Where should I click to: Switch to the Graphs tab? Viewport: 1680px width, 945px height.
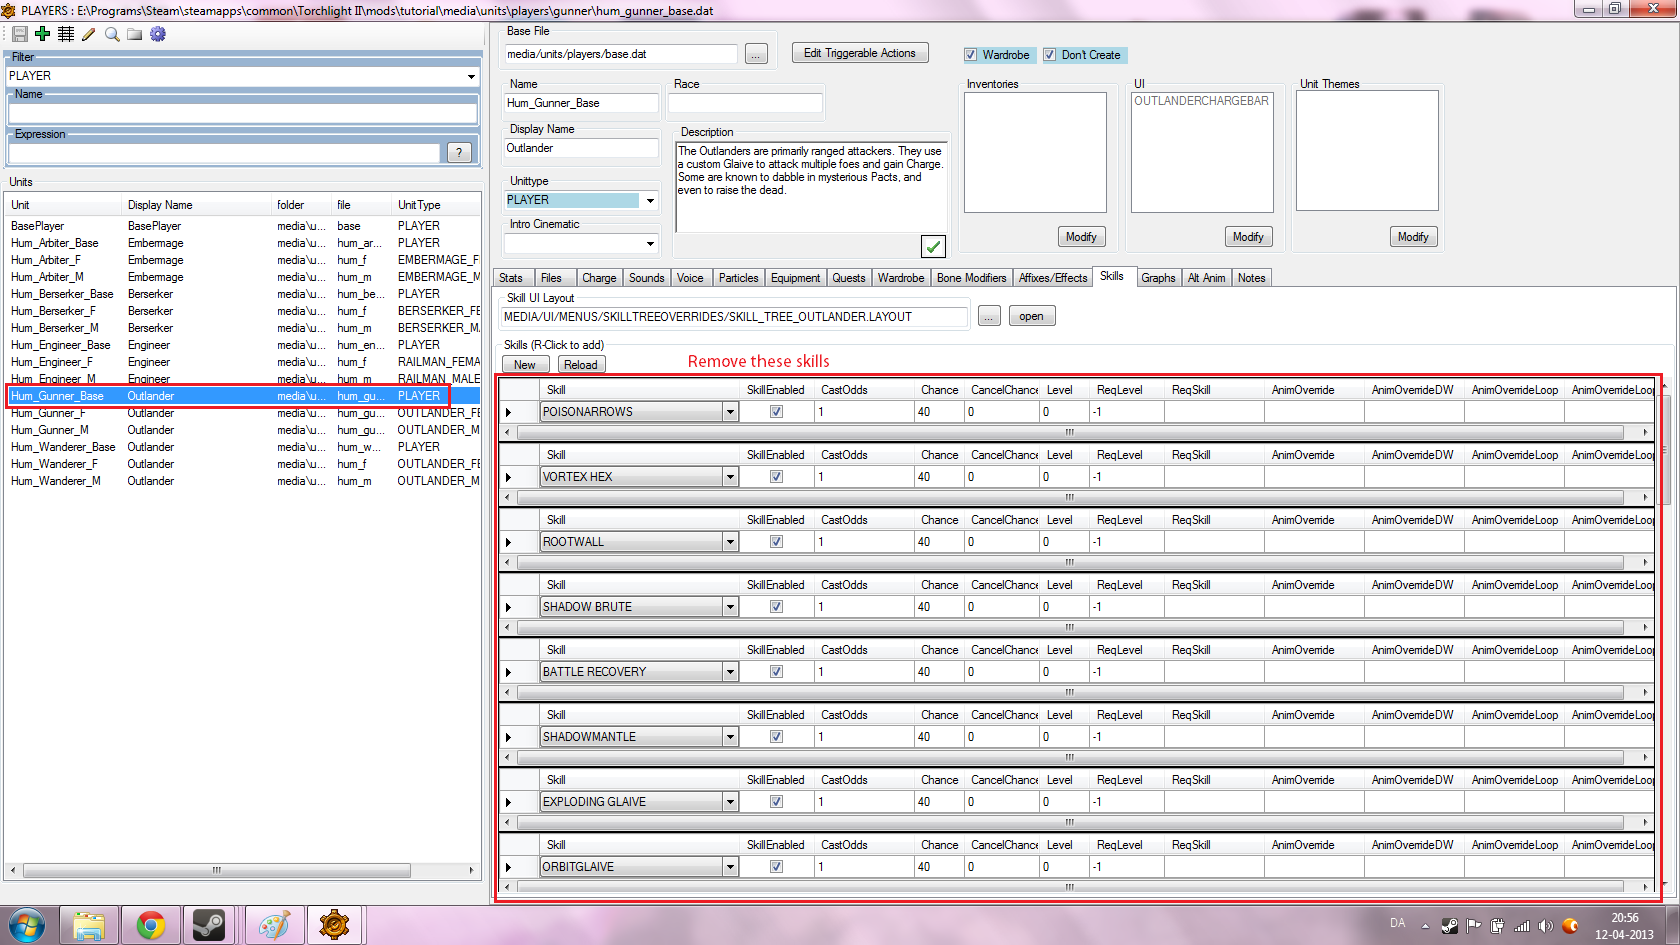pos(1158,278)
